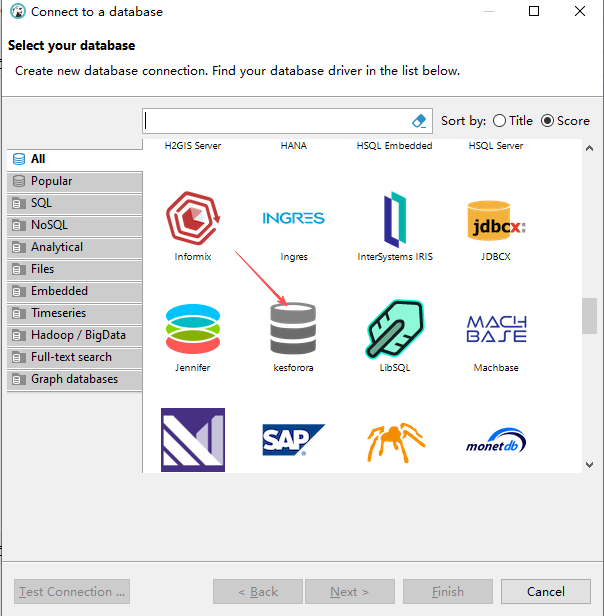The image size is (604, 616).
Task: Click the Cancel button
Action: tap(546, 591)
